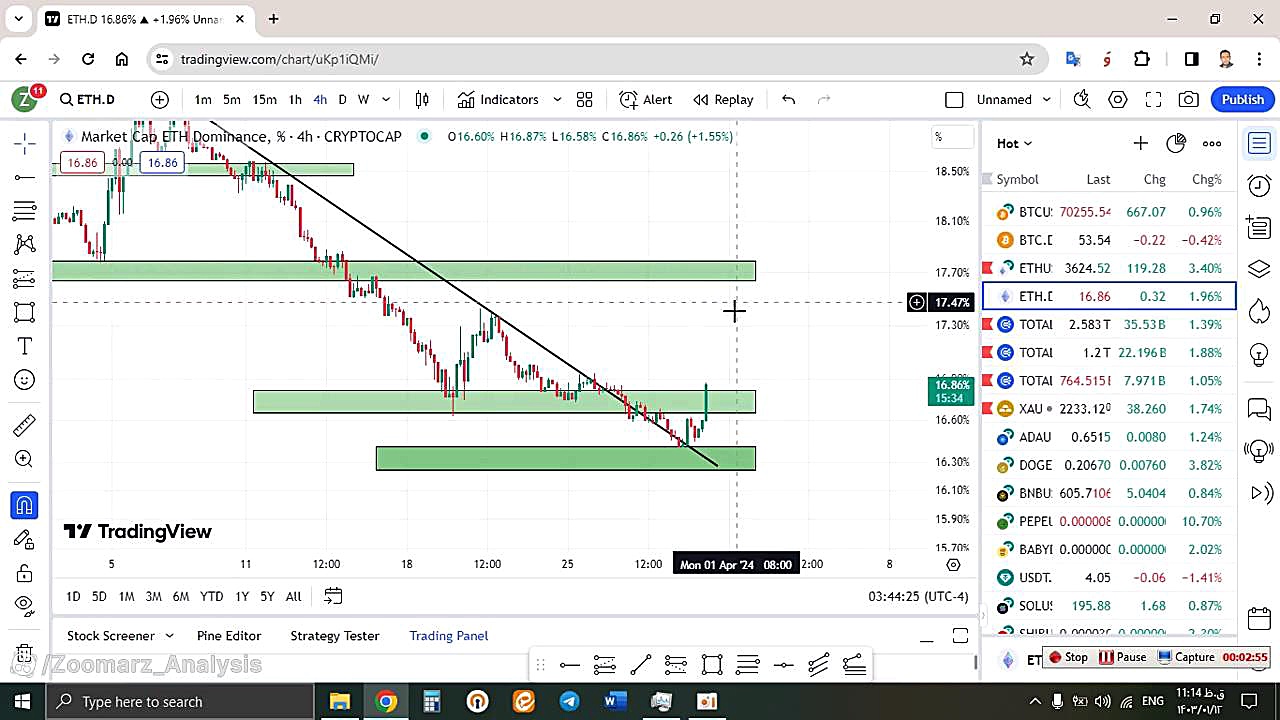Select the daily D timeframe
Viewport: 1280px width, 720px height.
342,99
